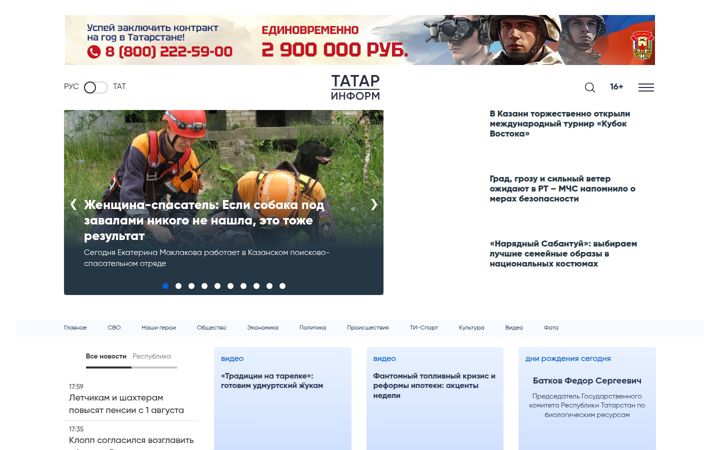Open the Летчикам и шахтерам pensions news
This screenshot has width=720, height=450.
pos(126,404)
